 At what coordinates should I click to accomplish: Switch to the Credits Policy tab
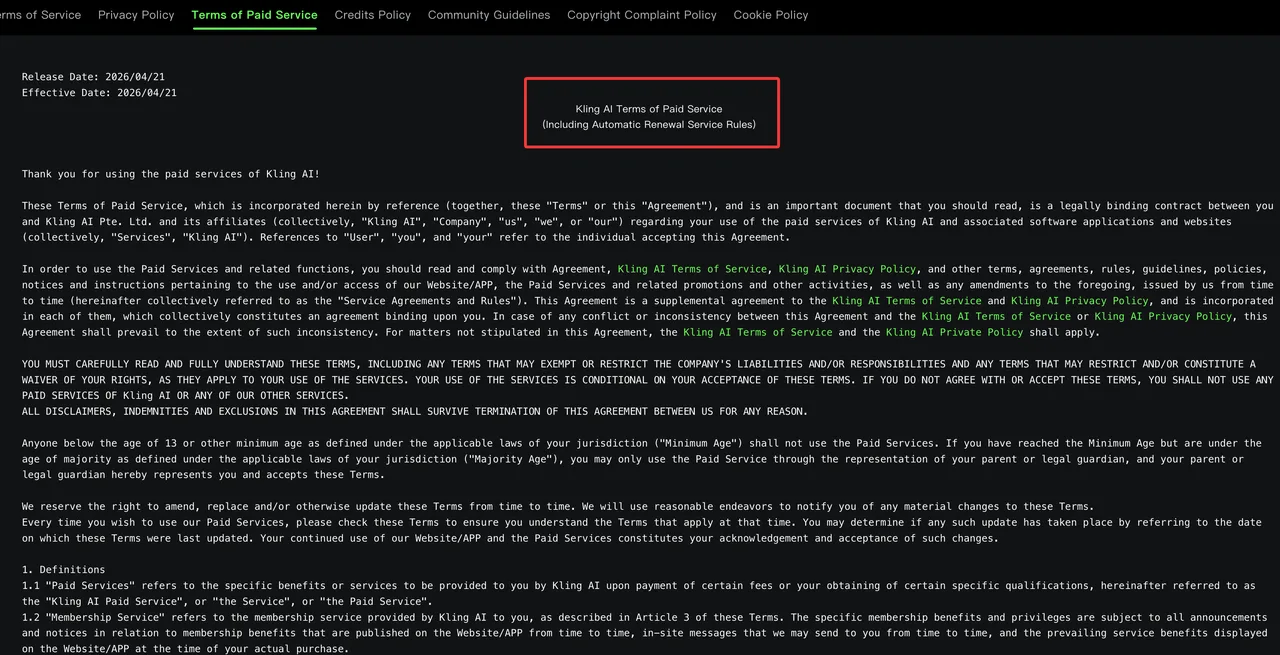[x=373, y=15]
